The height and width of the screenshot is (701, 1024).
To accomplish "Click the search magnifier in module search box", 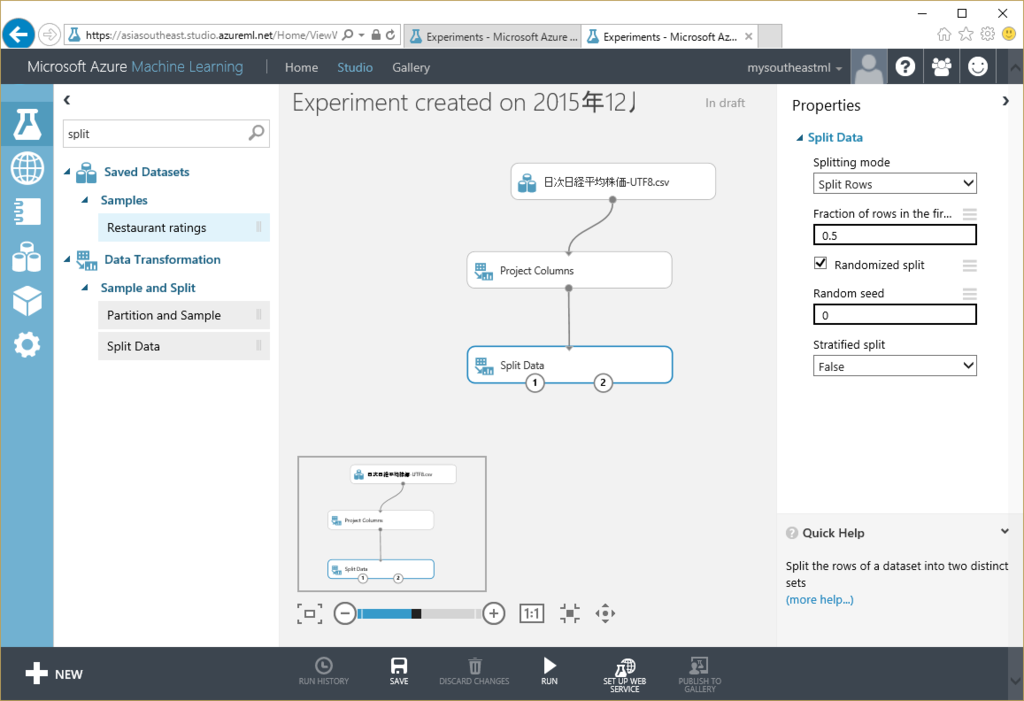I will (257, 133).
